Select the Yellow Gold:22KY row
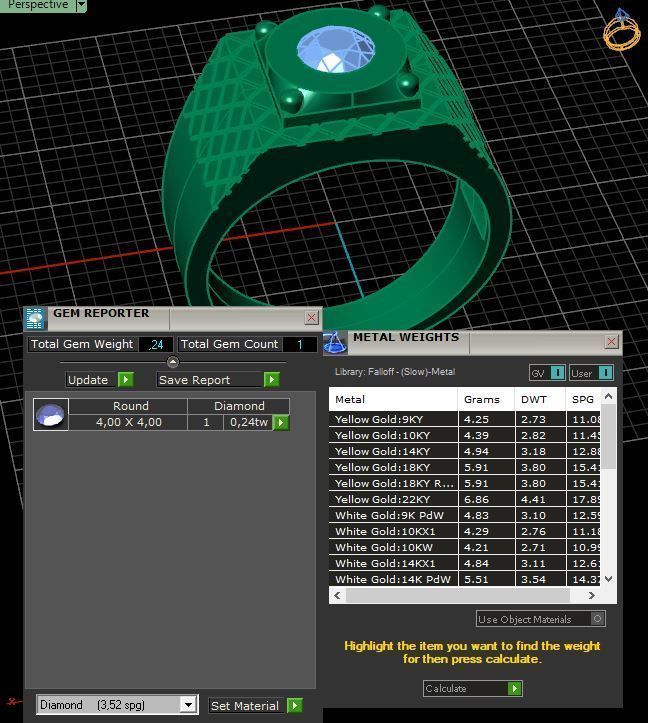Viewport: 648px width, 723px height. coord(464,499)
